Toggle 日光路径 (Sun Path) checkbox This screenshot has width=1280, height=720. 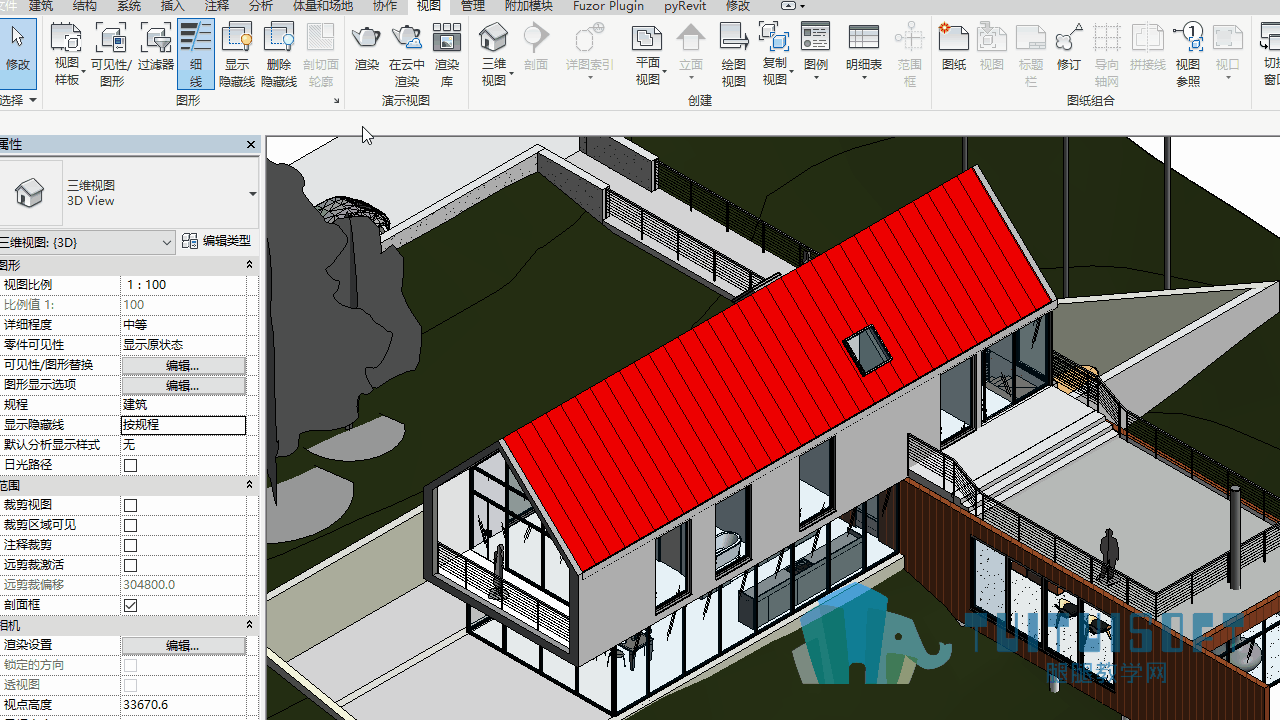[130, 465]
